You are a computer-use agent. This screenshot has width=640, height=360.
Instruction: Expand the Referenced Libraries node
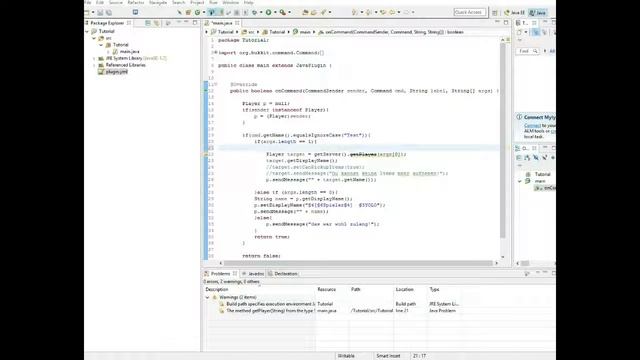[94, 65]
